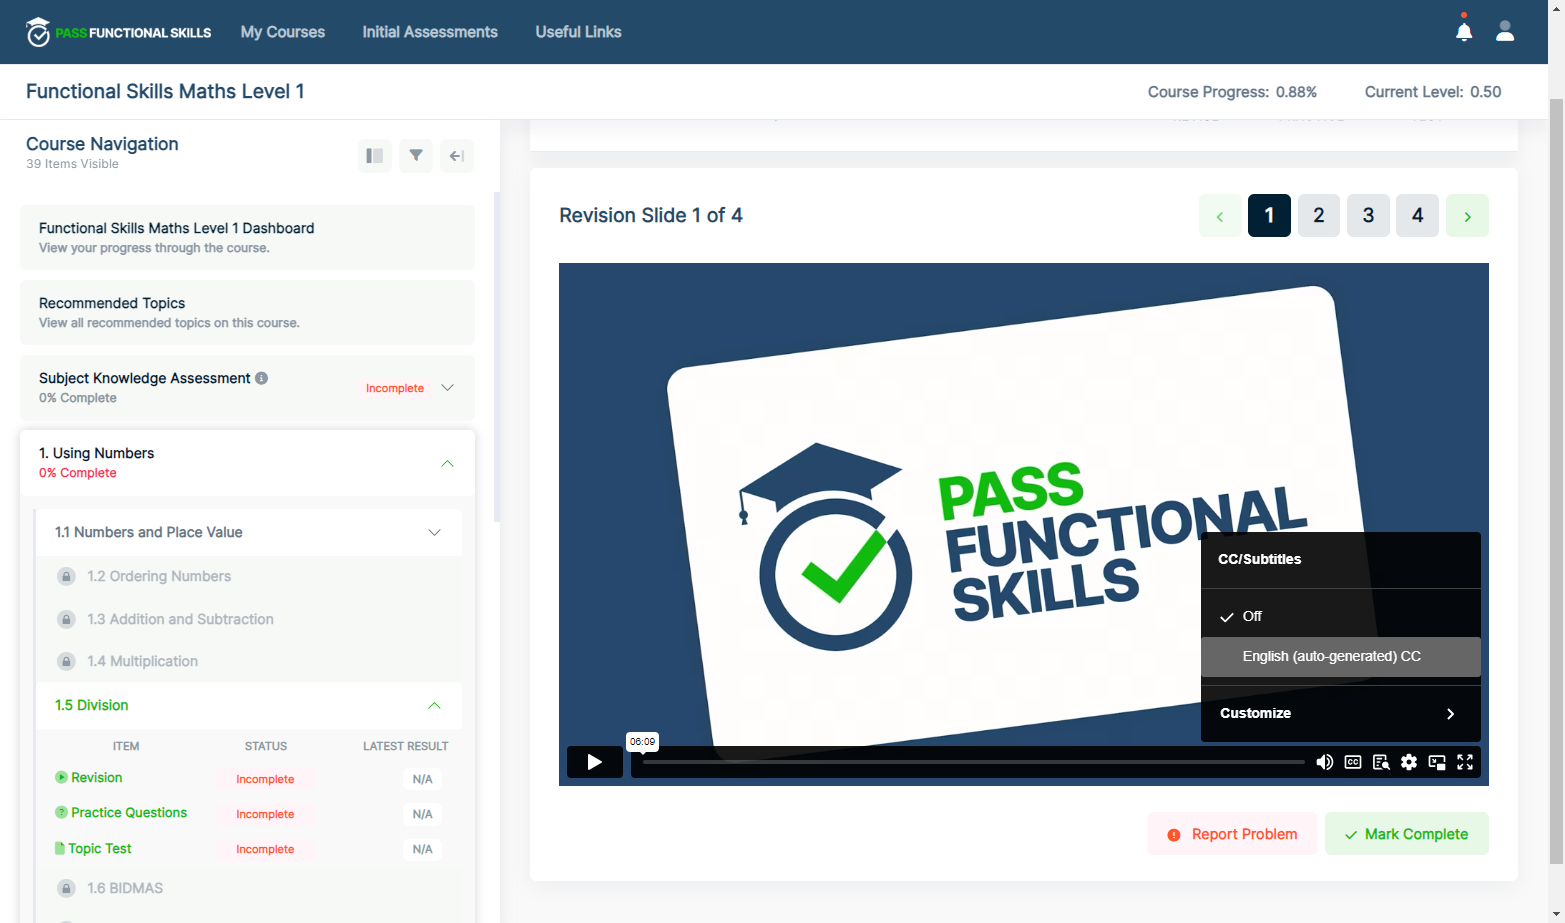Open the notifications bell
Viewport: 1565px width, 923px height.
[x=1464, y=32]
